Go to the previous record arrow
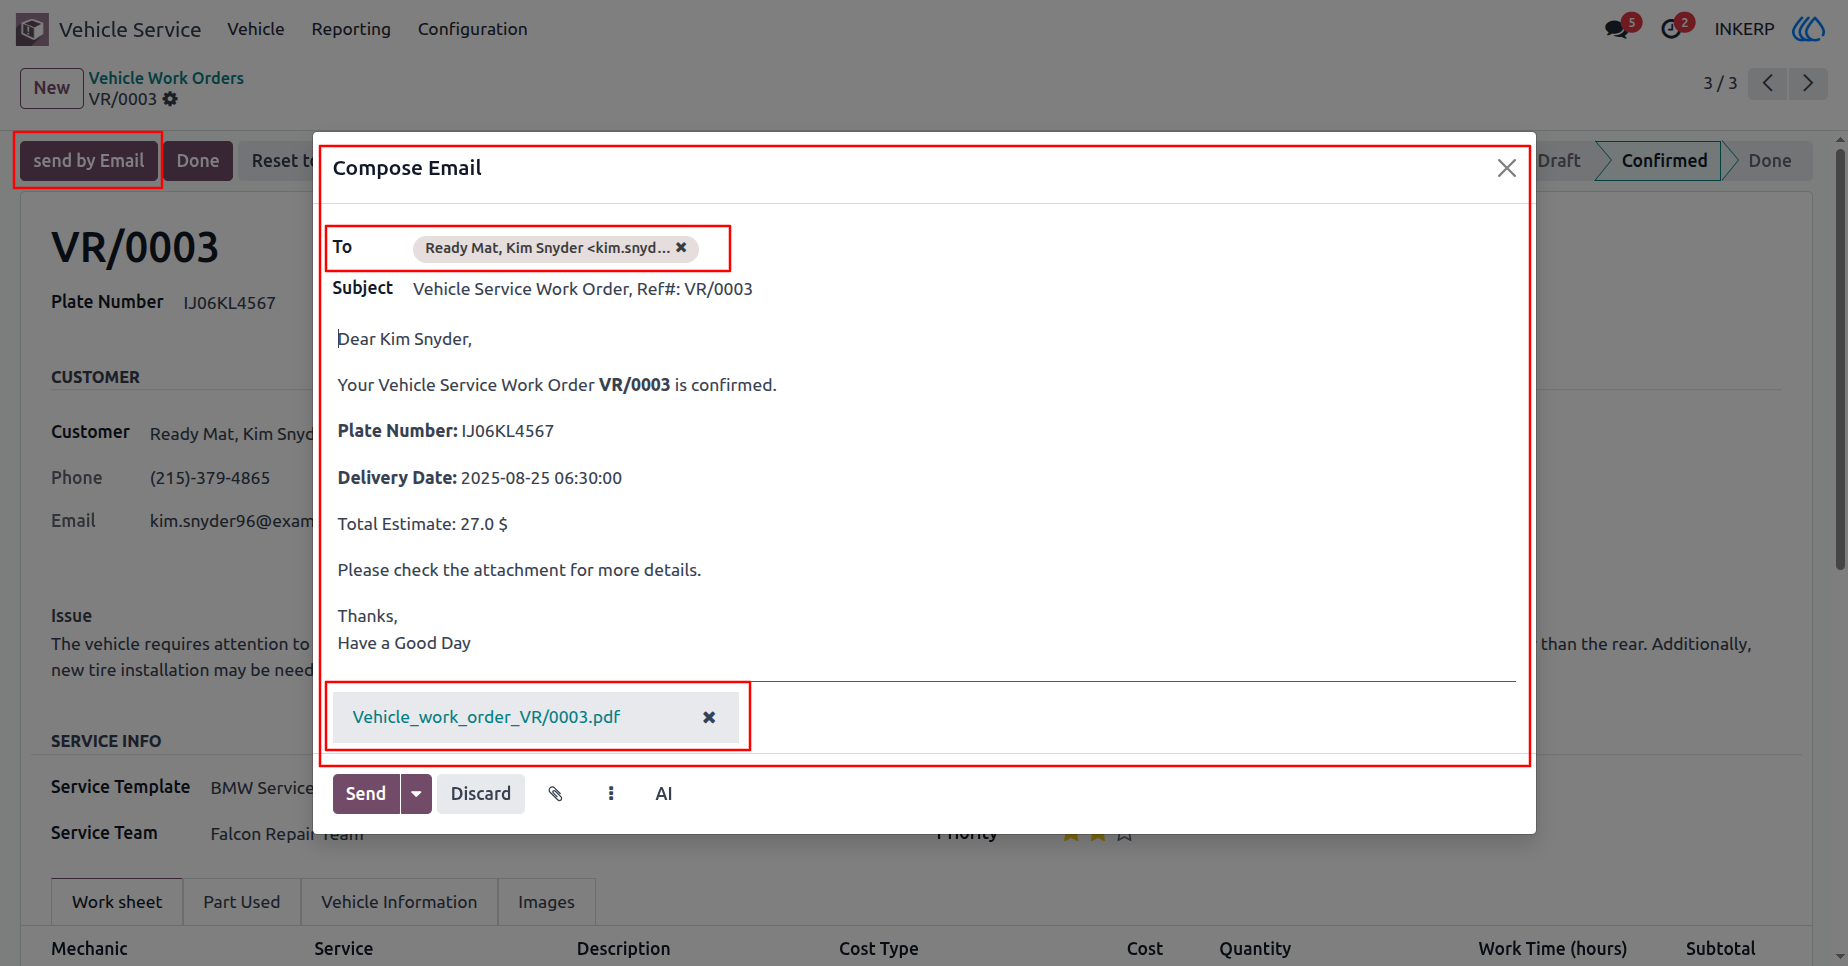 pos(1768,83)
